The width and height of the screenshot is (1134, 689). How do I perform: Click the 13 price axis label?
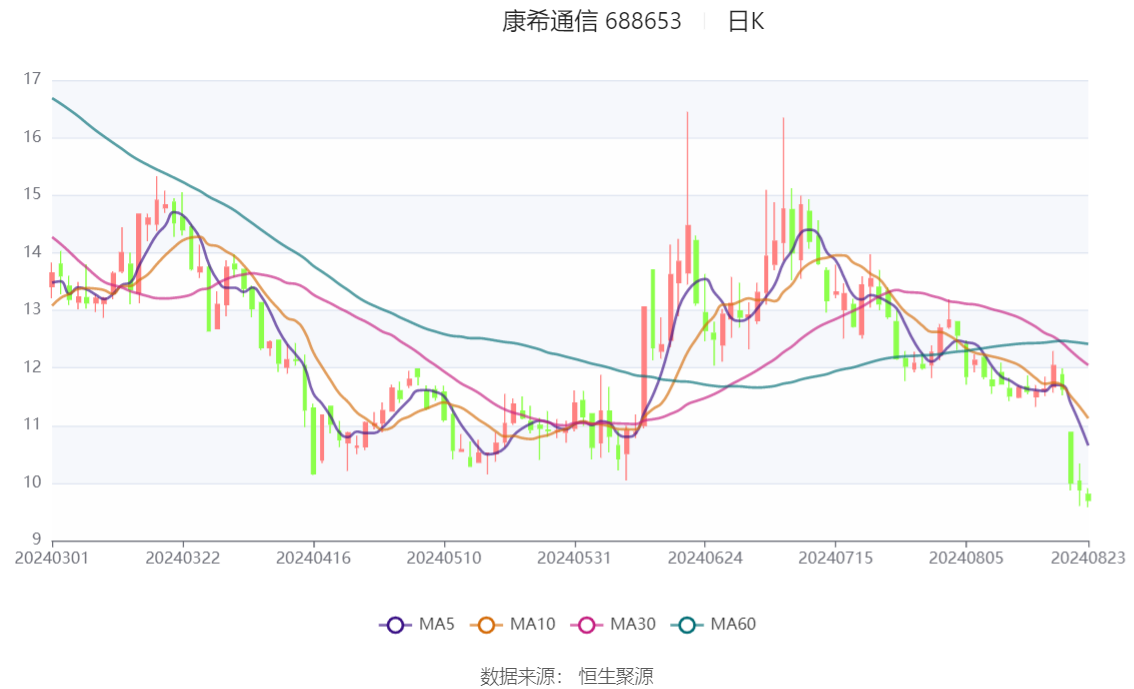point(32,309)
